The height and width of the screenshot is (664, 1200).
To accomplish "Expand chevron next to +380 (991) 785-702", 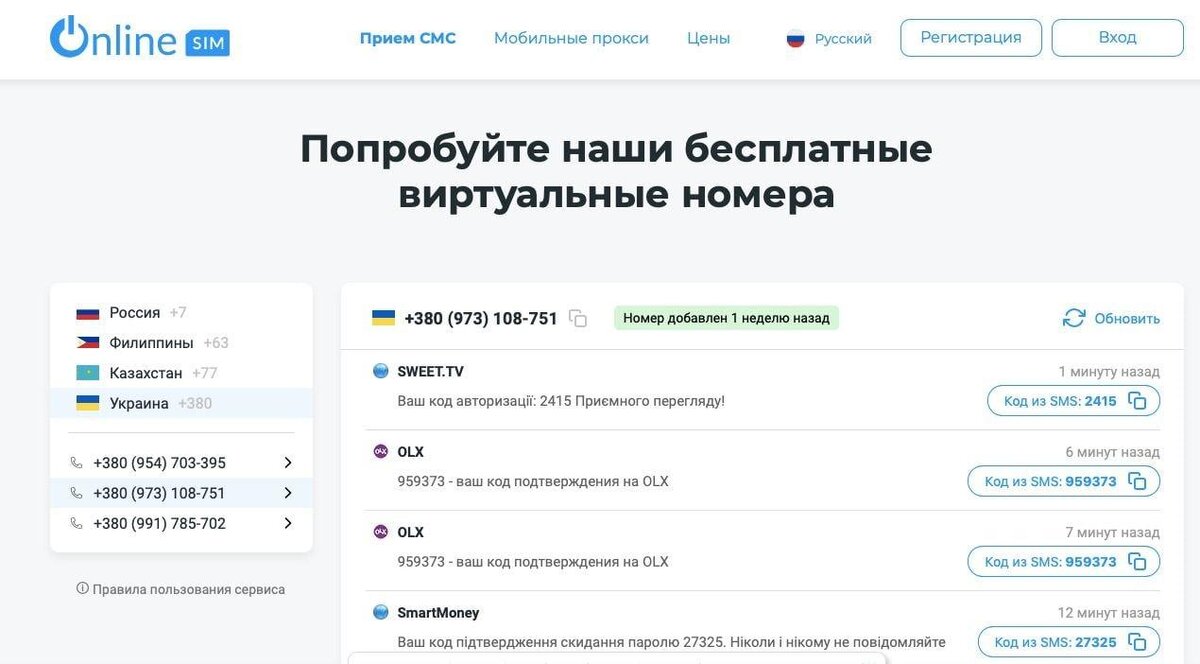I will [288, 523].
